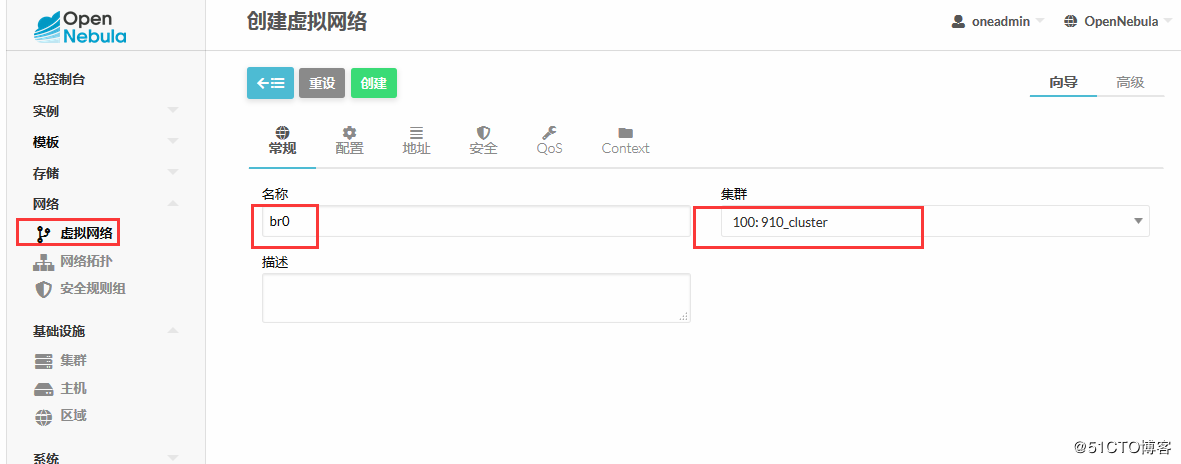Click the 重设 reset button
The image size is (1181, 464).
(322, 83)
